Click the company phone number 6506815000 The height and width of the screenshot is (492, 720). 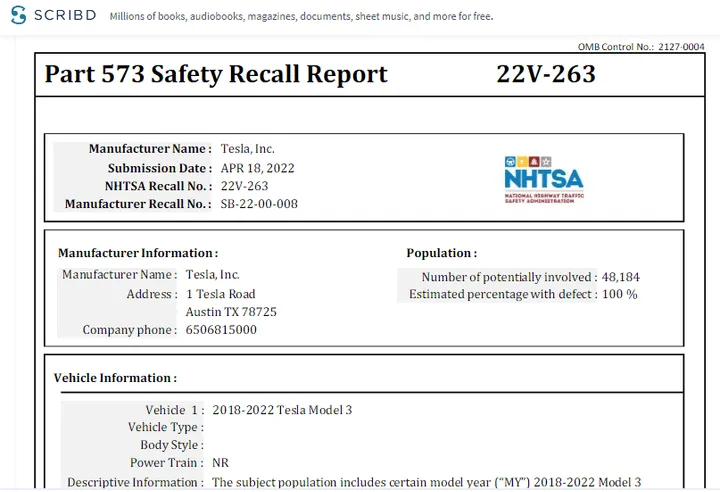pyautogui.click(x=221, y=330)
